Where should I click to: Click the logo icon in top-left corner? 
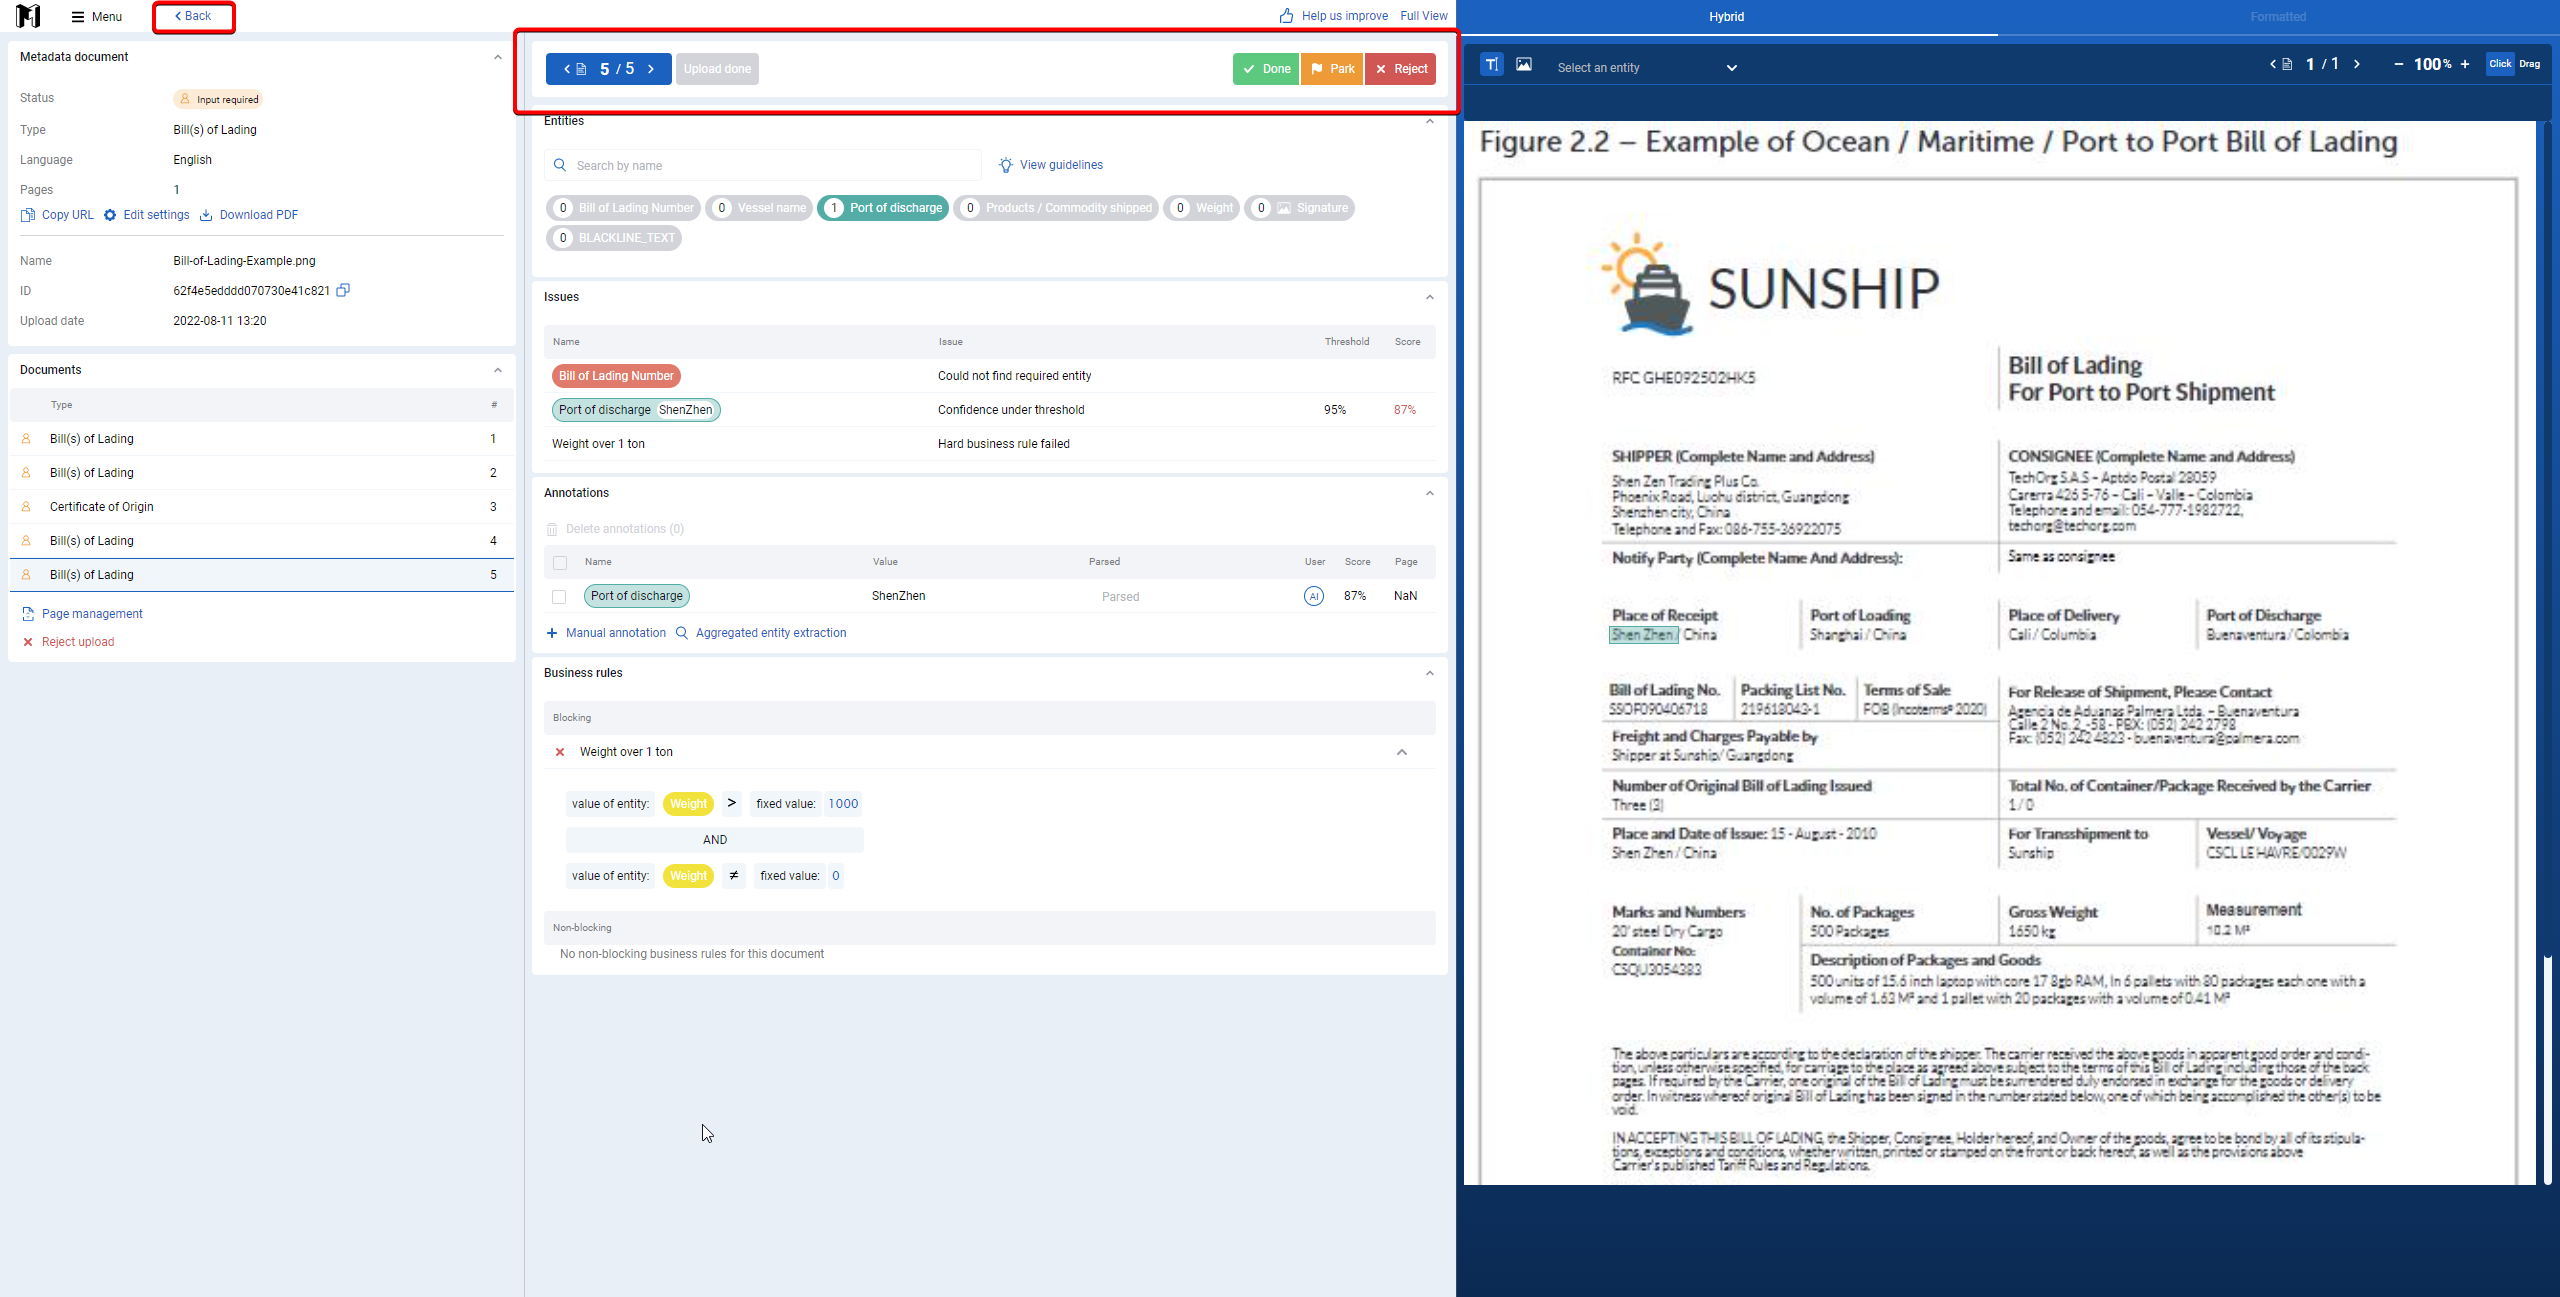(x=29, y=16)
